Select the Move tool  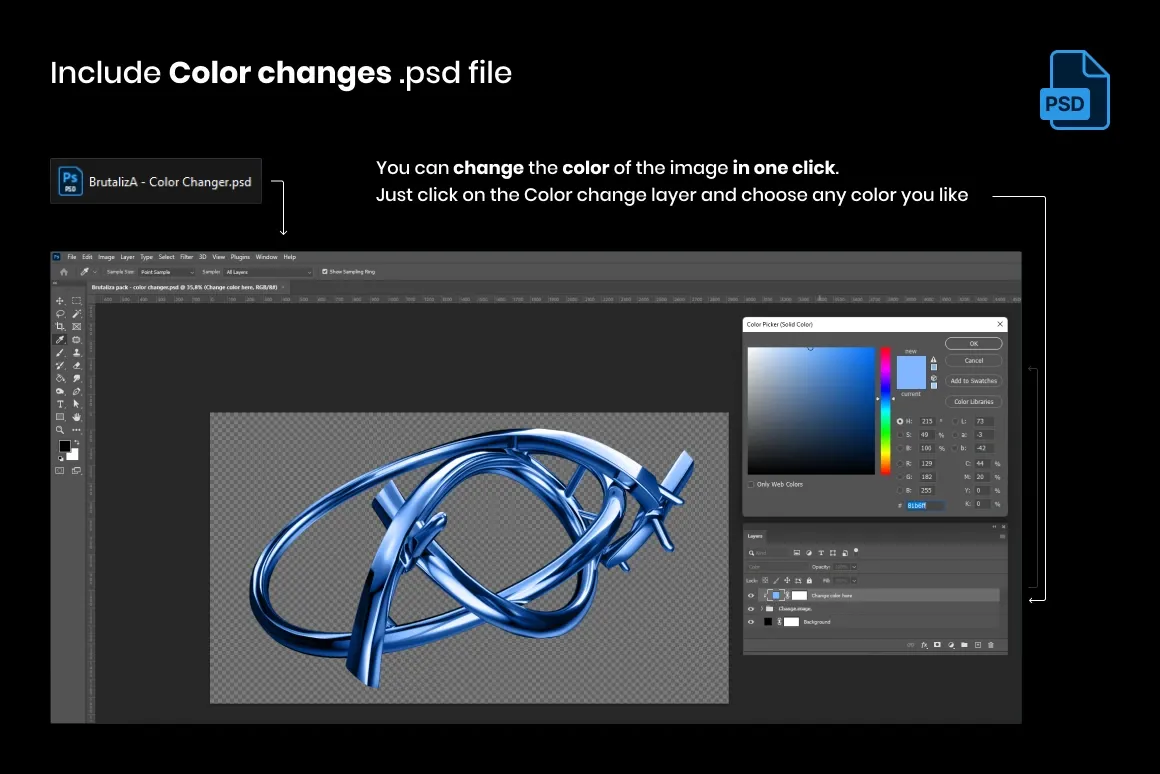[60, 301]
